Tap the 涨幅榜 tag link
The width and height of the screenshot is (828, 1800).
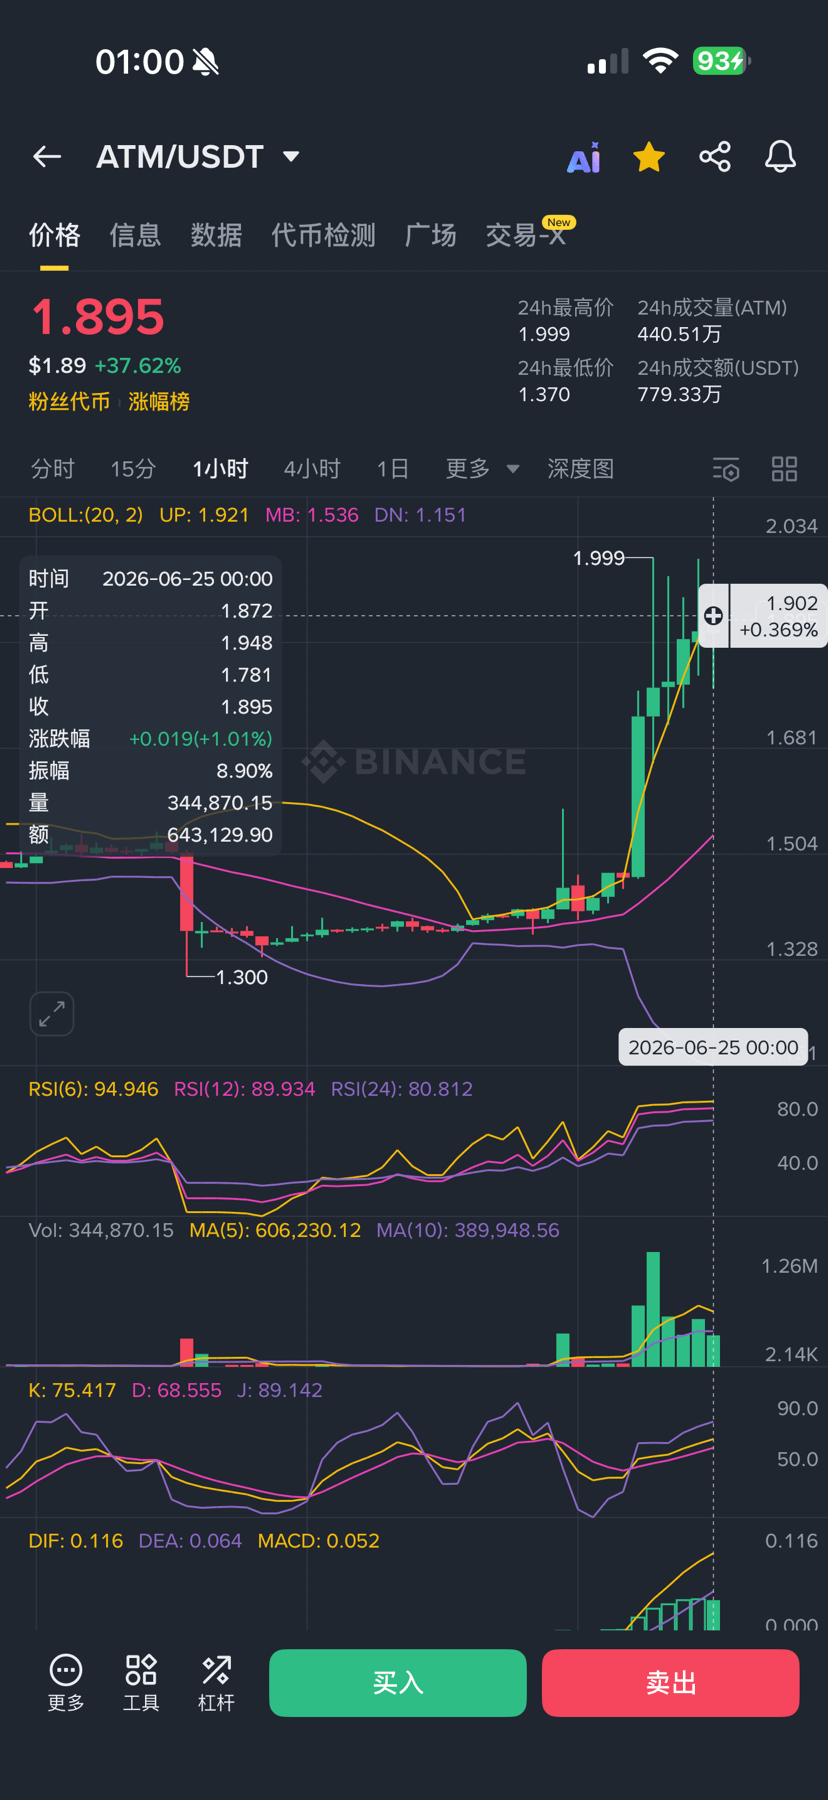tap(159, 402)
